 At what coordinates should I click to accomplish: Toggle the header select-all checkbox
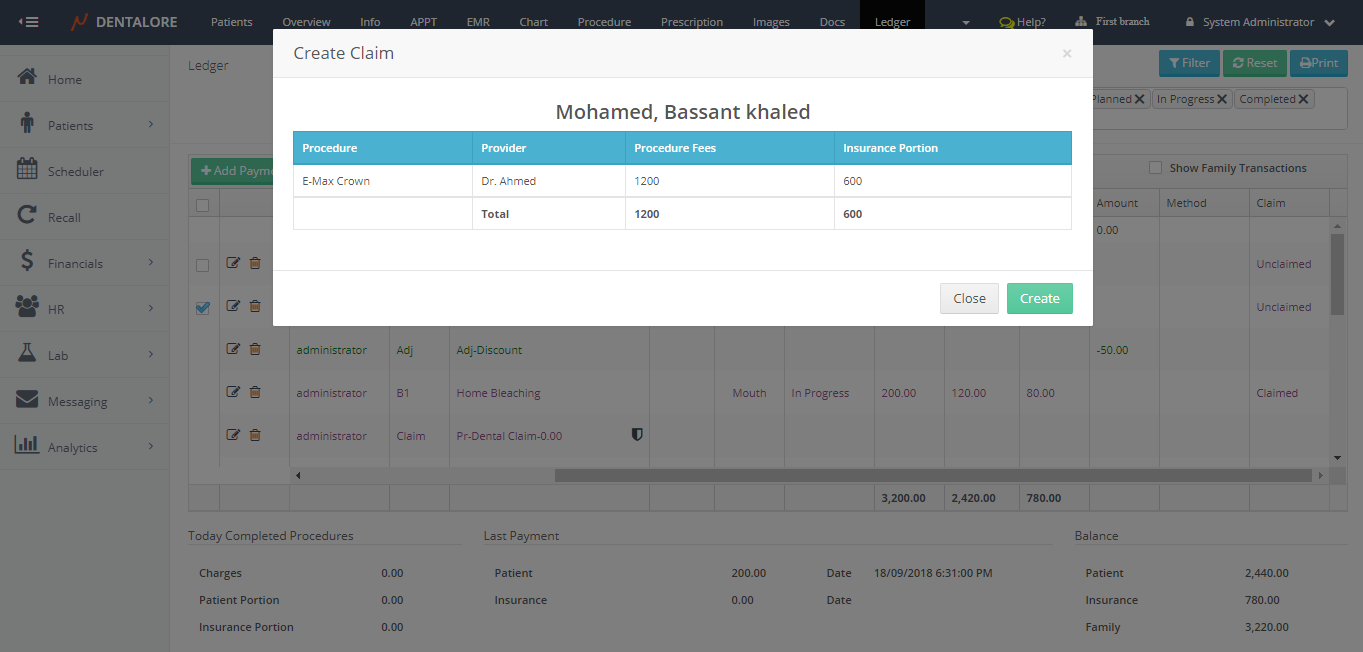pyautogui.click(x=203, y=205)
